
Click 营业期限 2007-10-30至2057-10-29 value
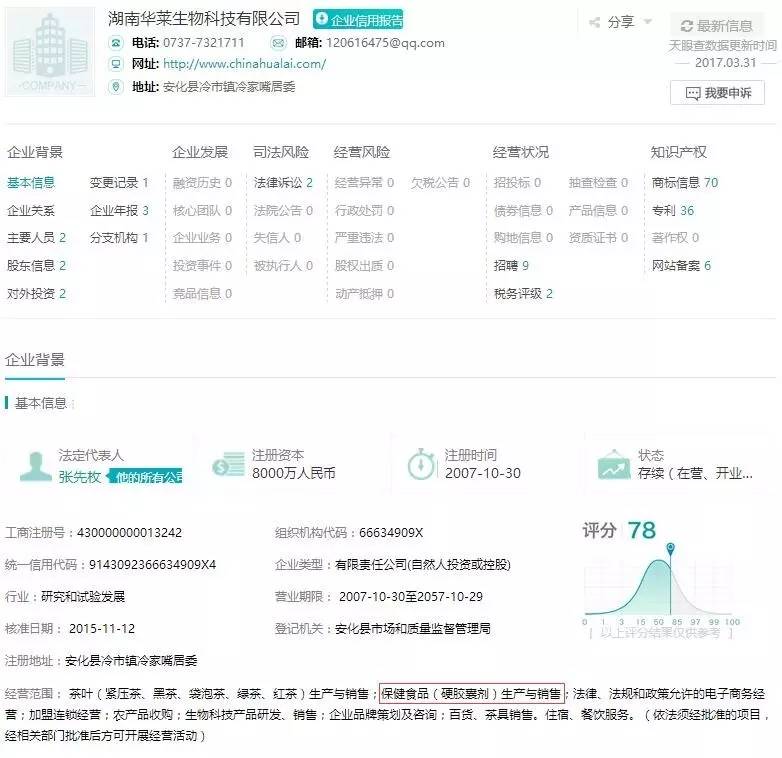point(411,596)
